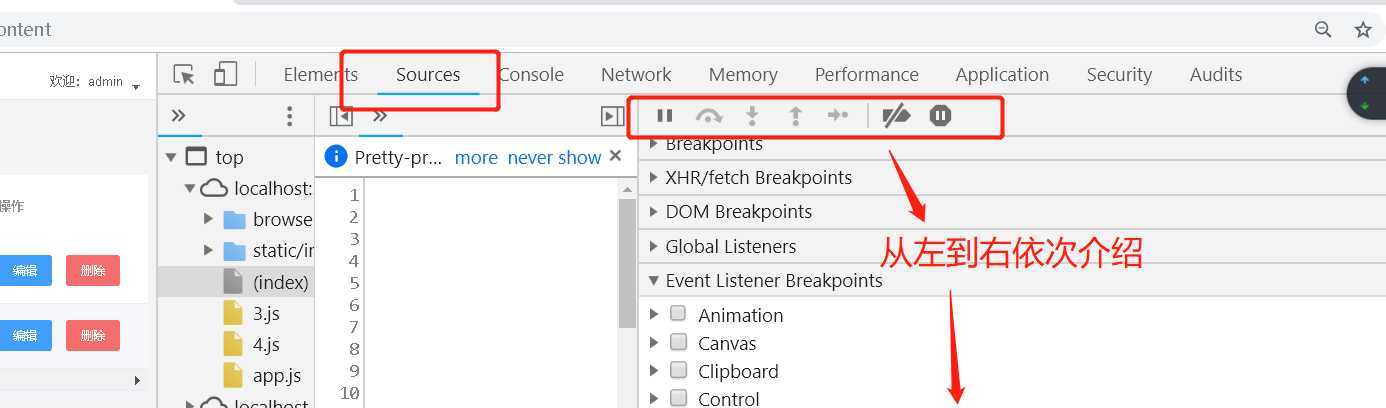1386x408 pixels.
Task: Click the 'more' link in Pretty-print bar
Action: [476, 158]
